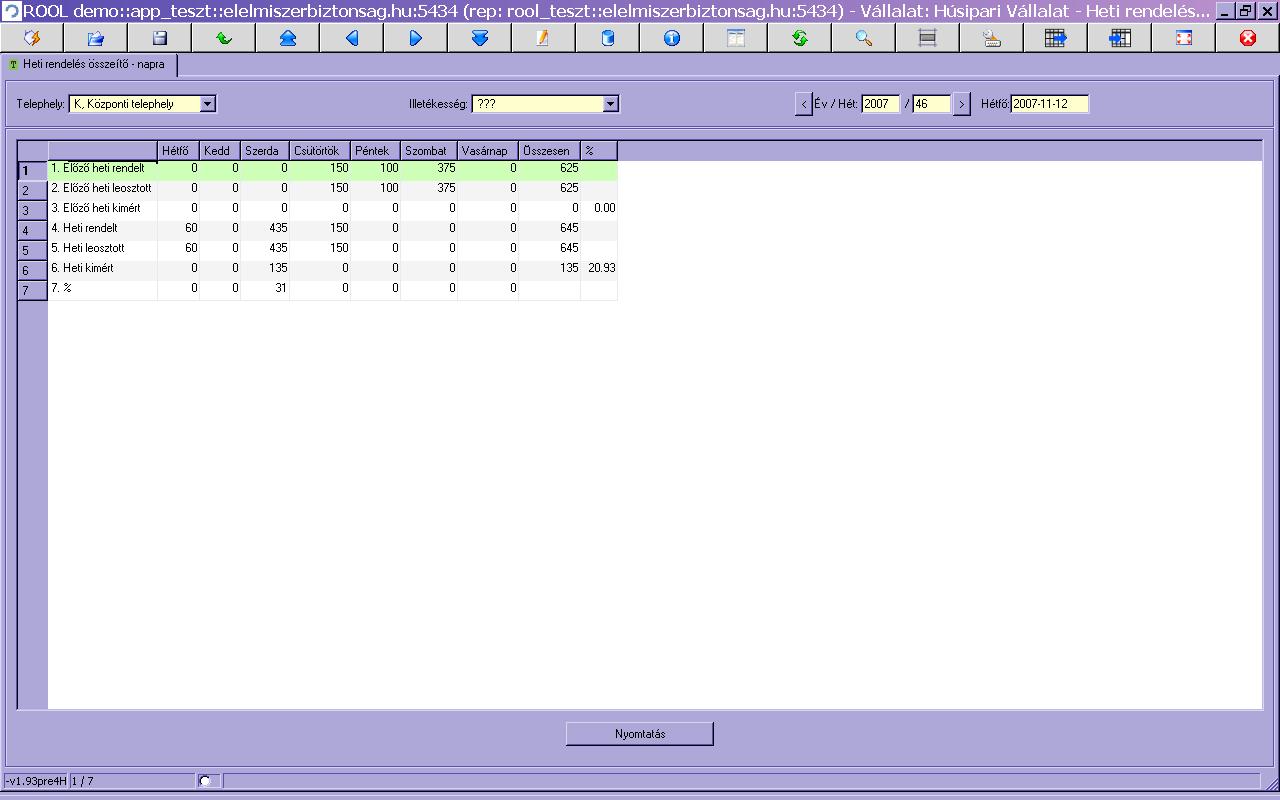
Task: Click the floppy disk save icon
Action: tap(159, 38)
